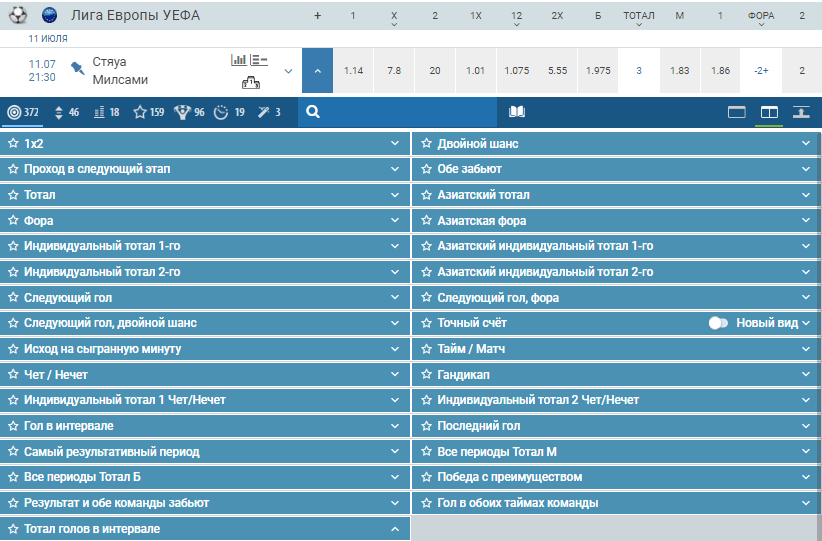Click the 7.8 draw odds
Viewport: 822px width, 541px height.
[394, 71]
